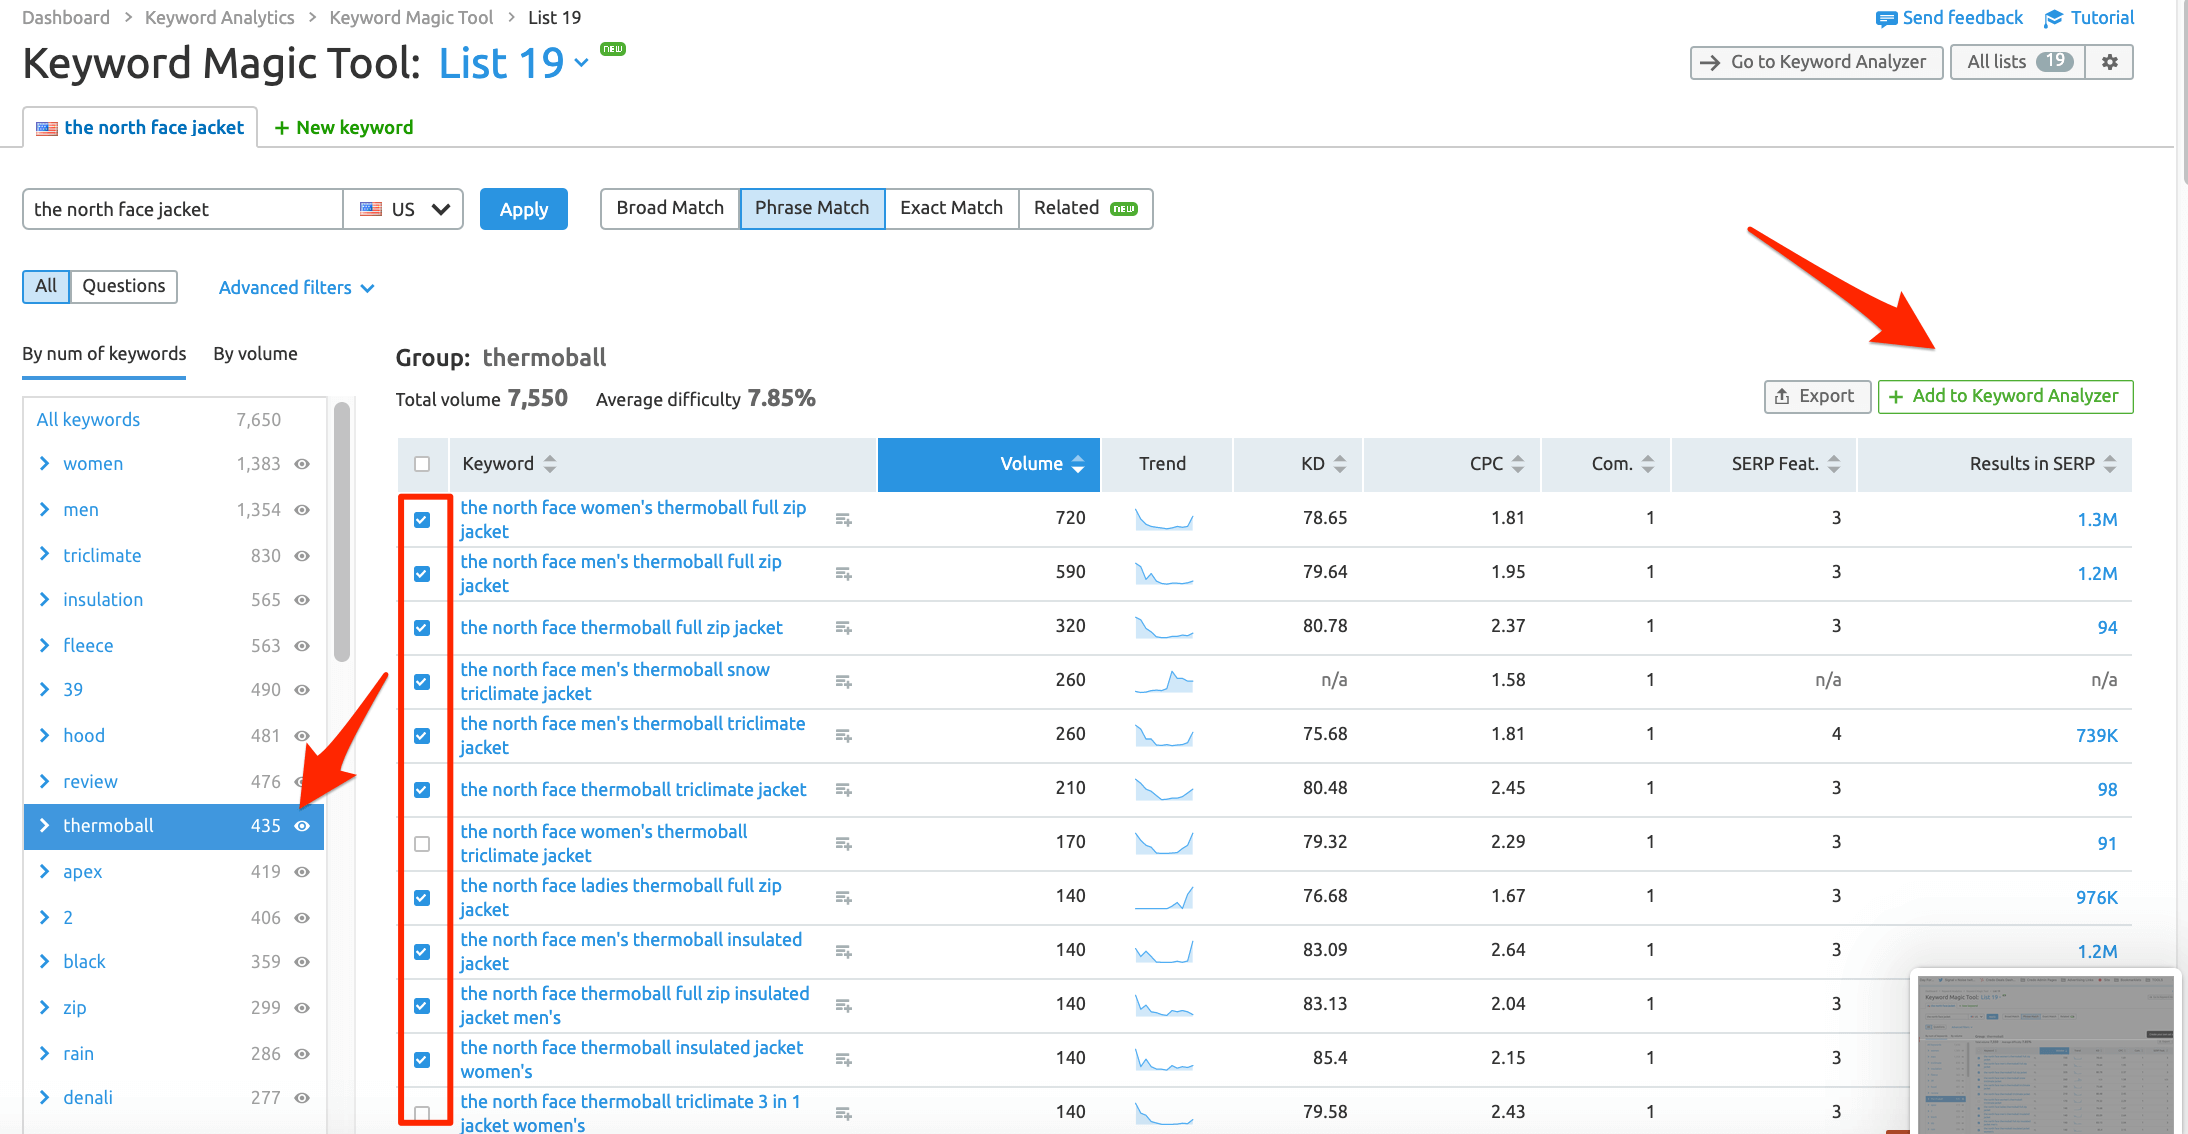
Task: Click the settings gear icon near All lists
Action: (x=2110, y=62)
